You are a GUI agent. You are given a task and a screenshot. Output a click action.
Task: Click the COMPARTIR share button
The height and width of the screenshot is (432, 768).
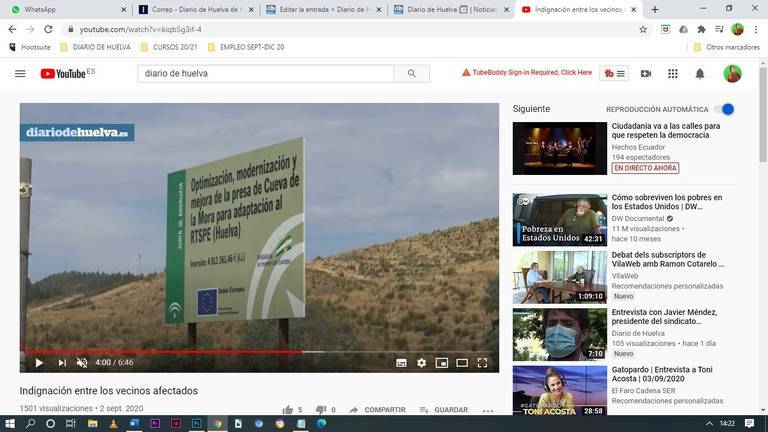377,410
